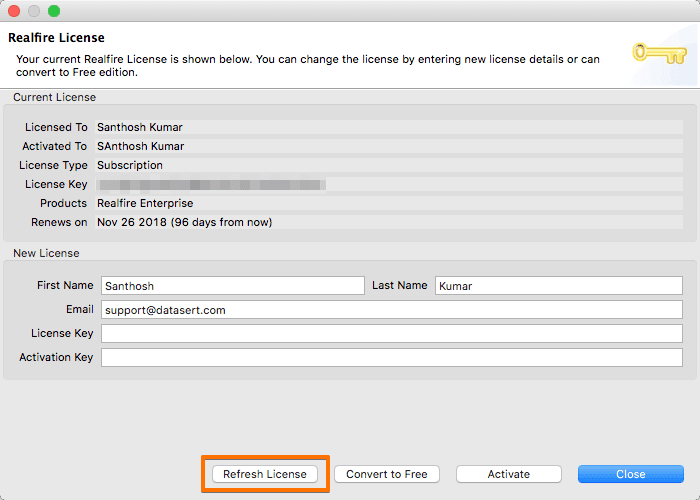Click the Current License group label
Screen dimensions: 700x500
point(54,97)
